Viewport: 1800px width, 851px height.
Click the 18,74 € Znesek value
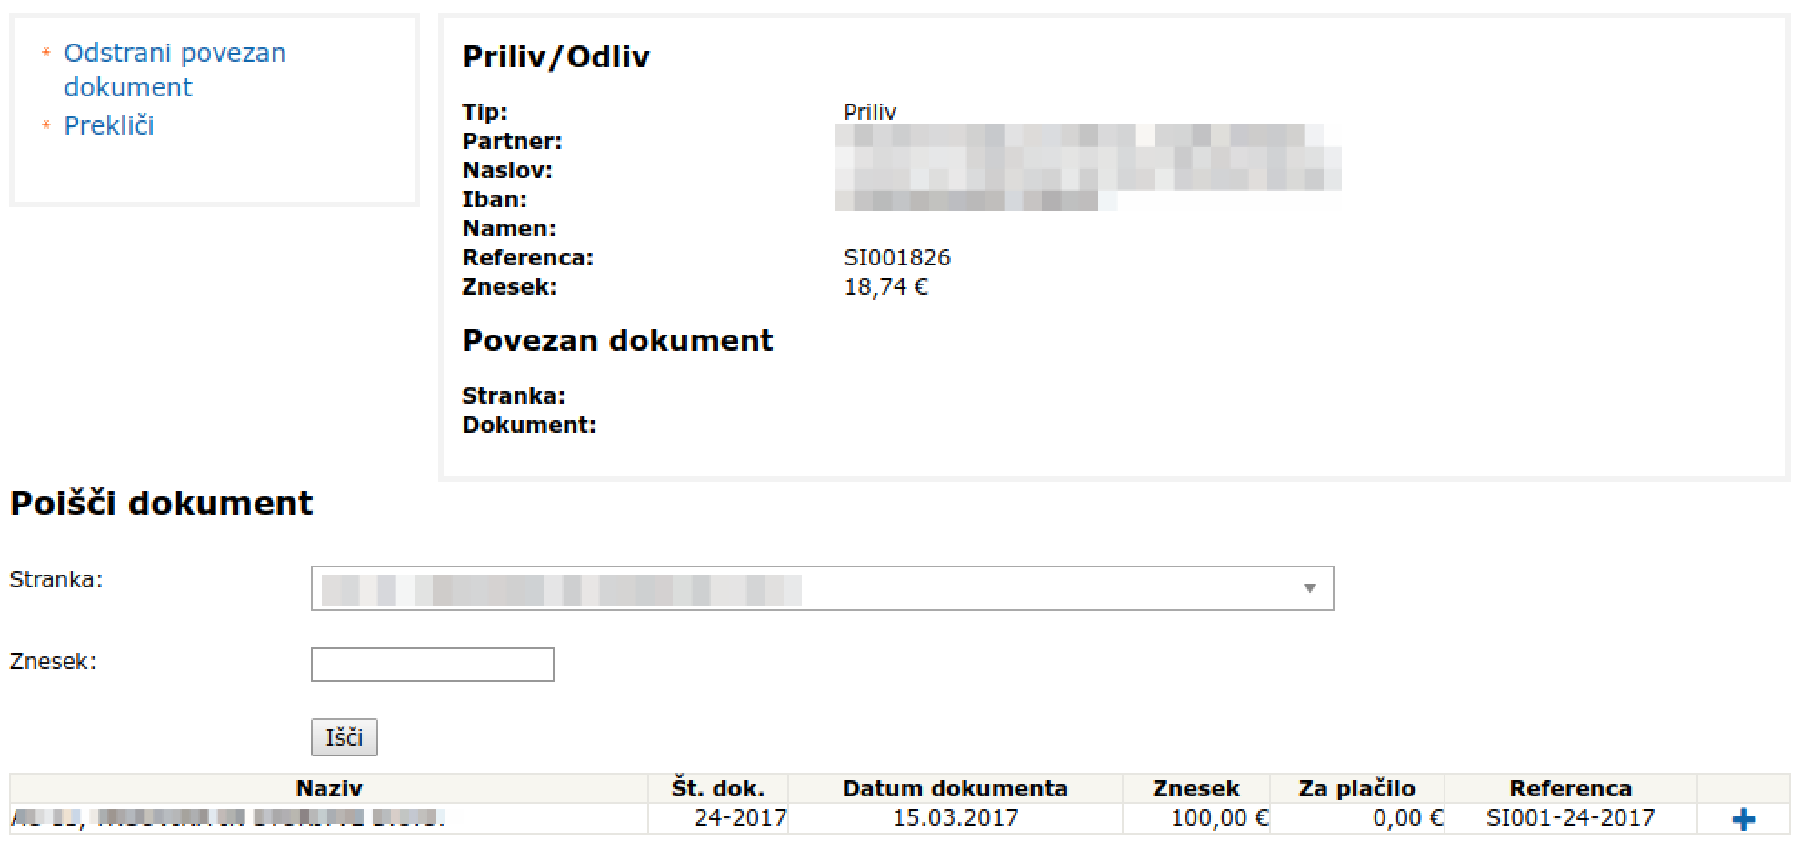point(885,287)
